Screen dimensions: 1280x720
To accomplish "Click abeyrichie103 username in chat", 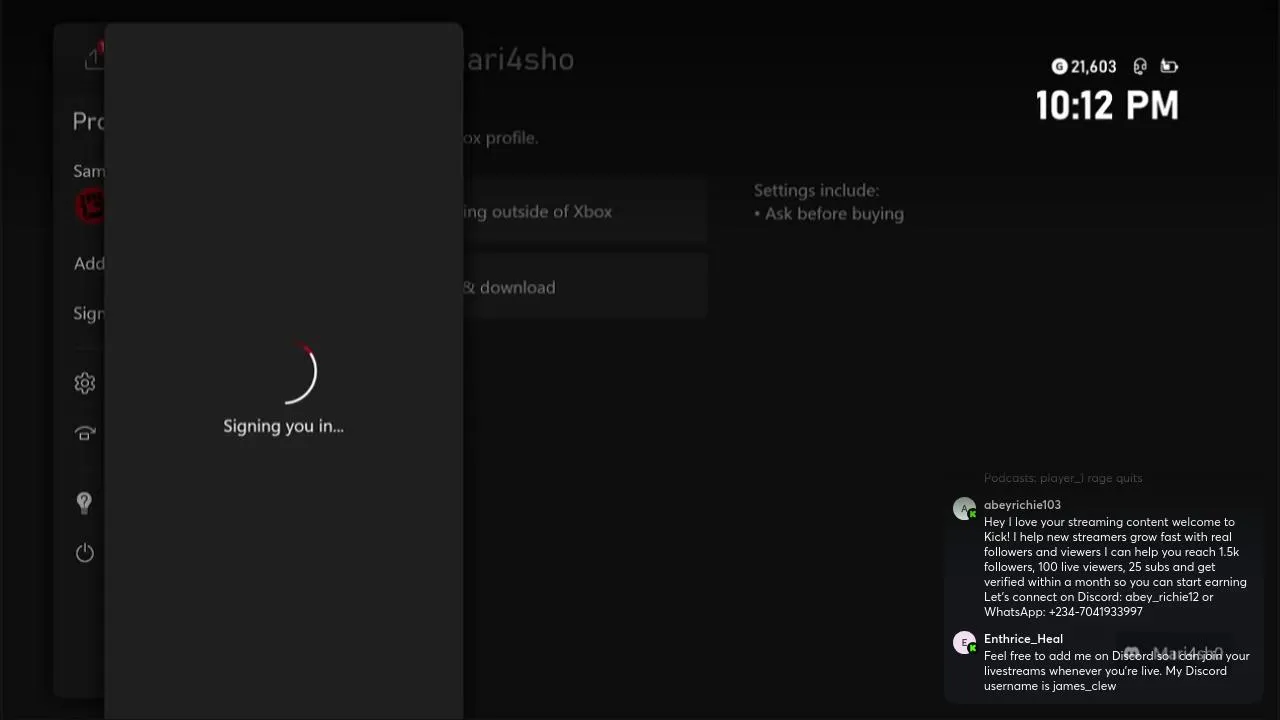I will [1022, 505].
